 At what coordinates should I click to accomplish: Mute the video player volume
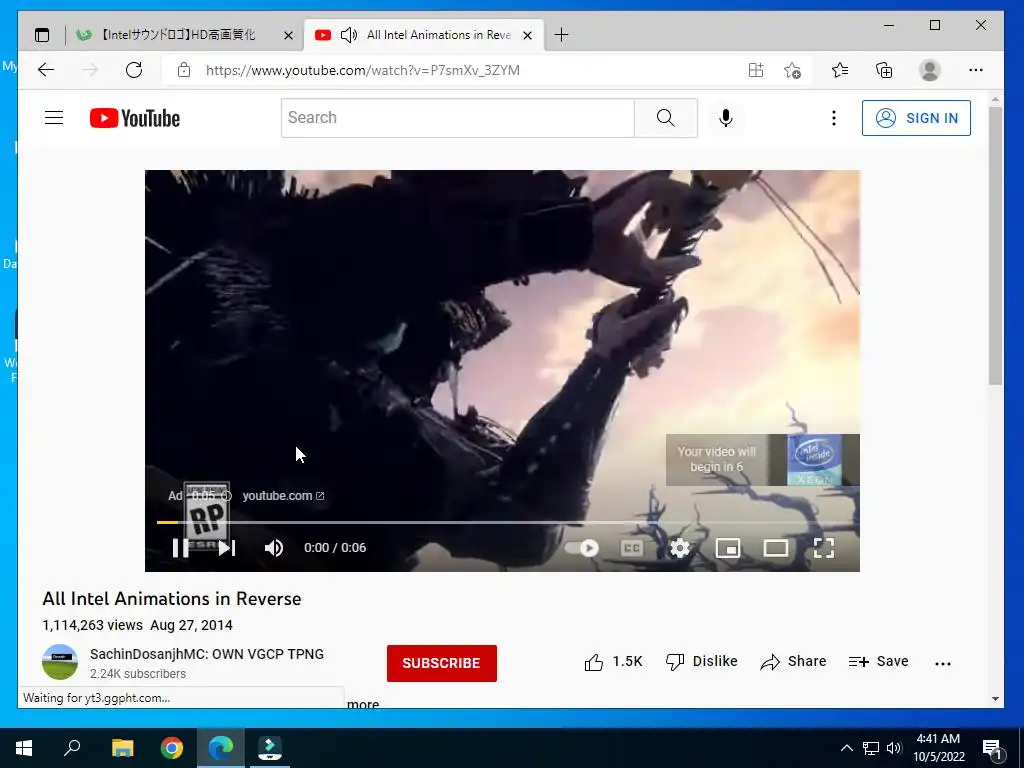click(274, 548)
